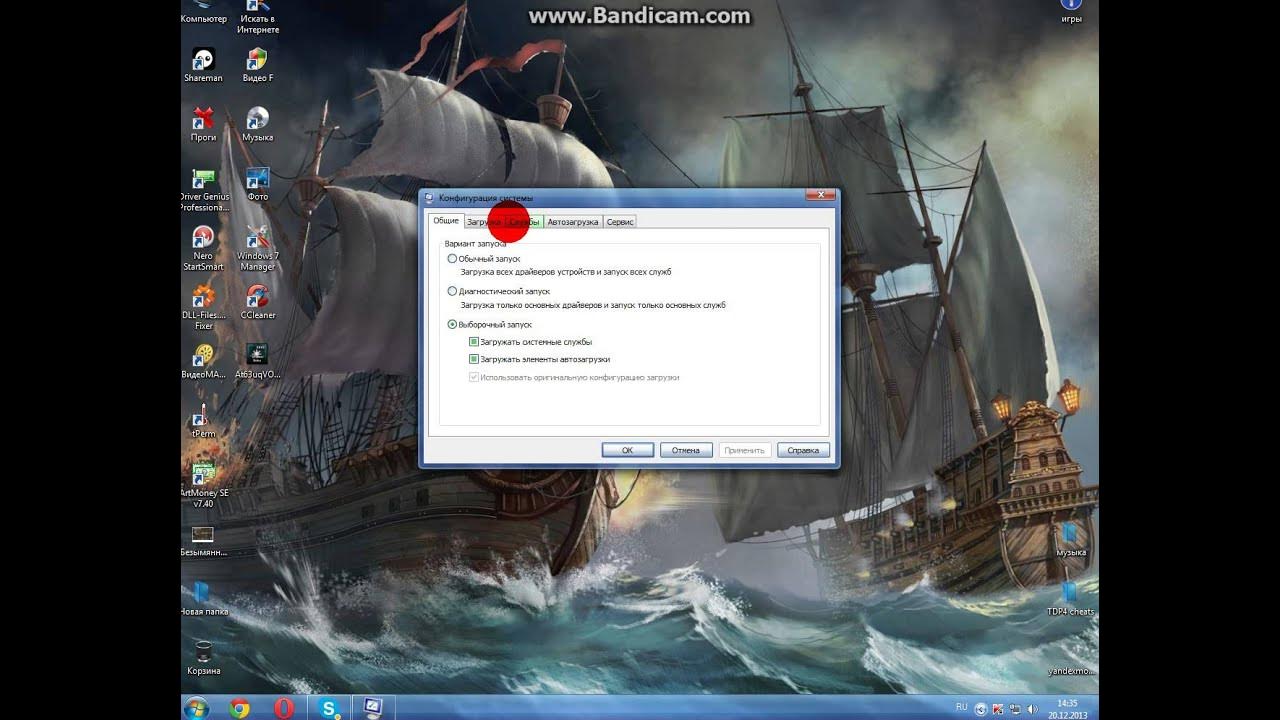
Task: Open the Безымянн... image file
Action: (x=203, y=540)
